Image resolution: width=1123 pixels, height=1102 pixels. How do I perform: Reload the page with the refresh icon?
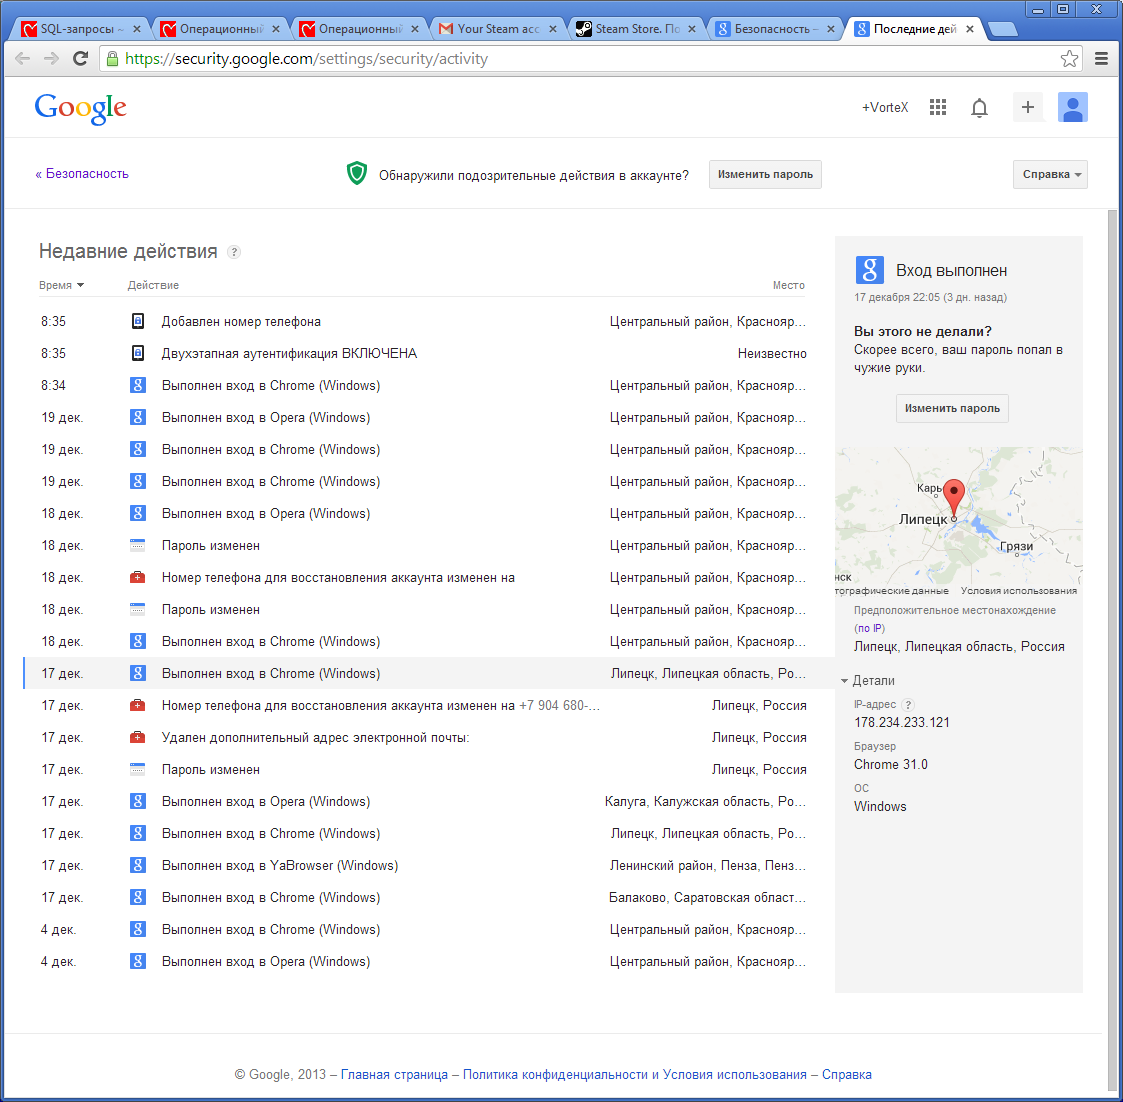pos(80,59)
